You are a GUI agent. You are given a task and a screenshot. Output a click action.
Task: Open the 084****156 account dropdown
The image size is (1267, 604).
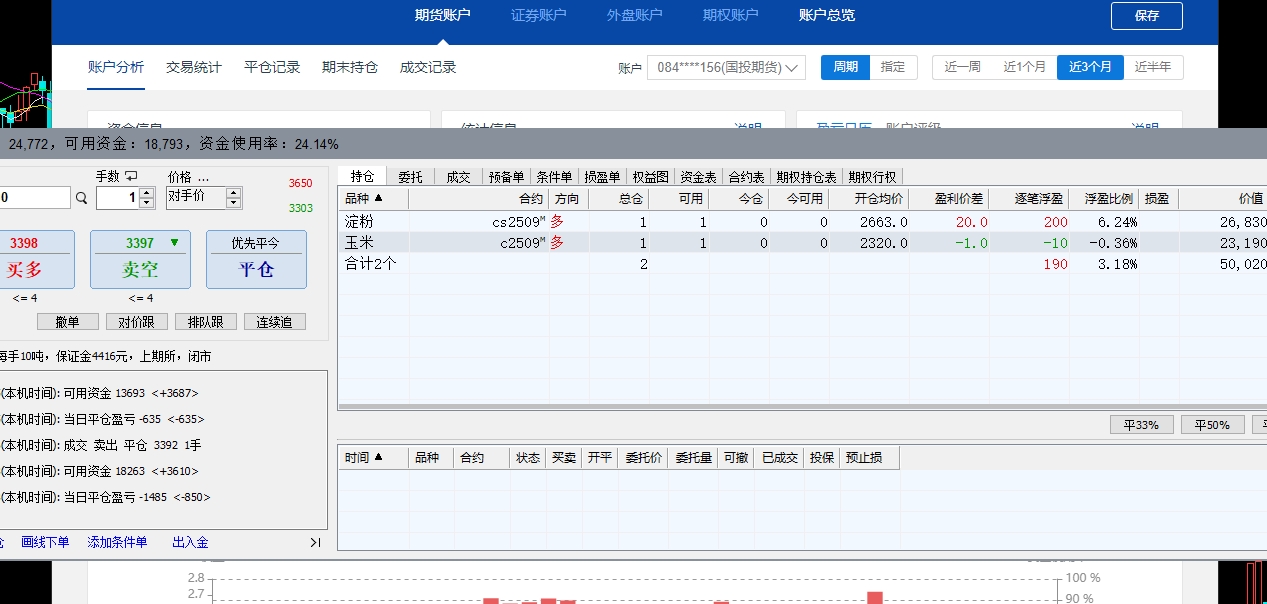[x=727, y=67]
